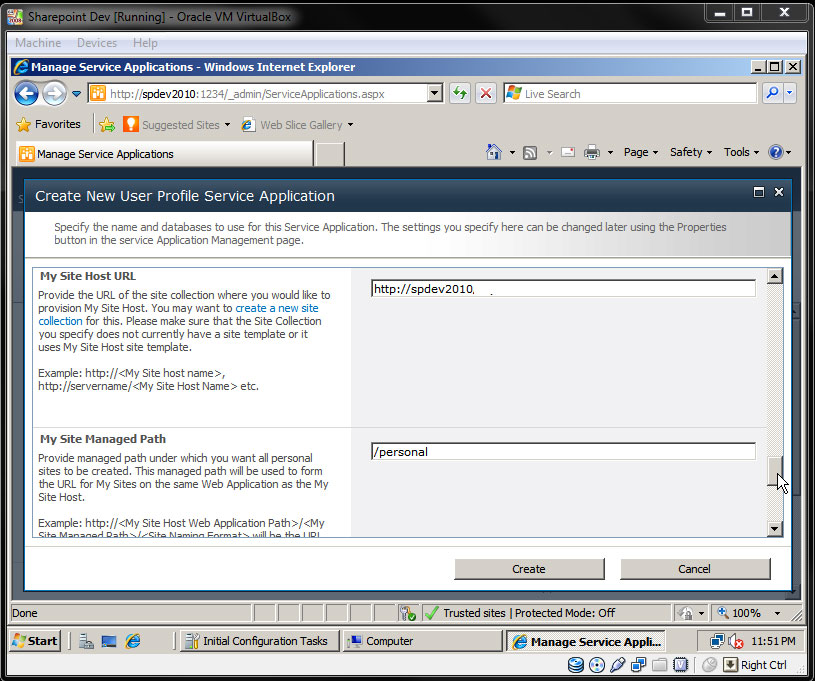The height and width of the screenshot is (681, 815).
Task: Switch to Initial Configuration Tasks taskbar item
Action: coord(259,641)
